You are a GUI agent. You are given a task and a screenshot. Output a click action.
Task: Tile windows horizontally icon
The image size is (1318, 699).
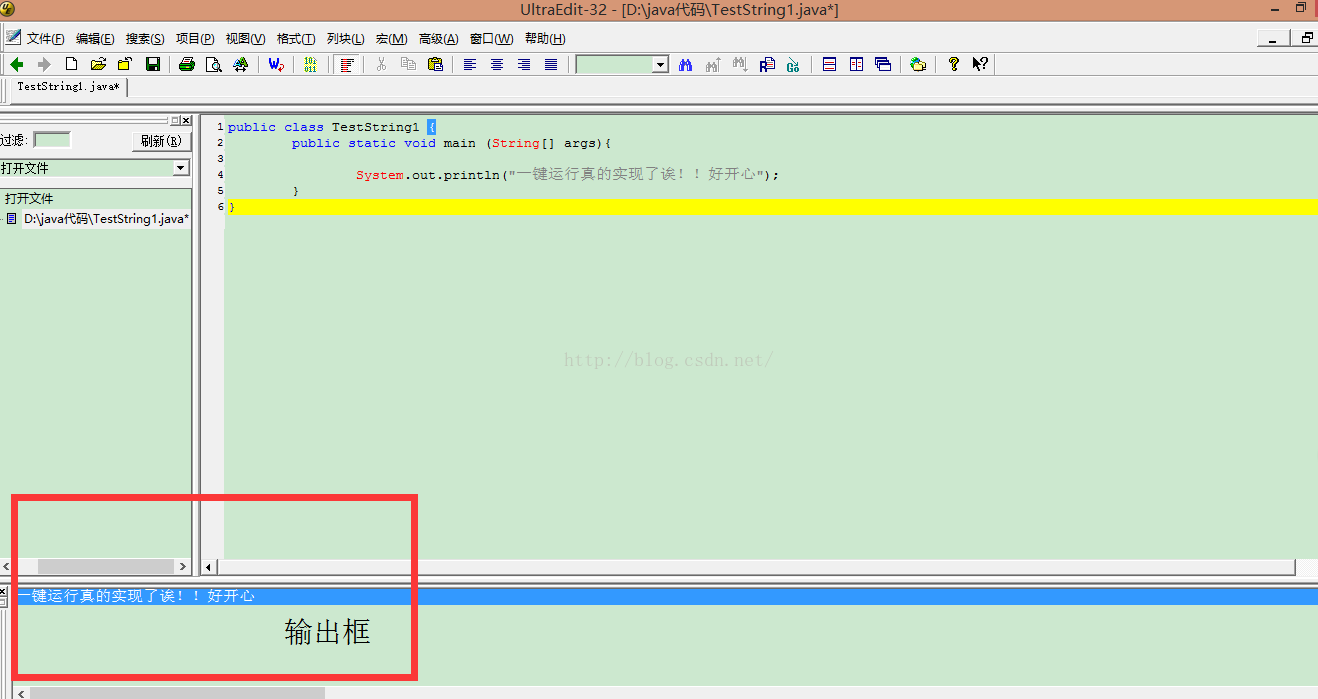tap(829, 64)
